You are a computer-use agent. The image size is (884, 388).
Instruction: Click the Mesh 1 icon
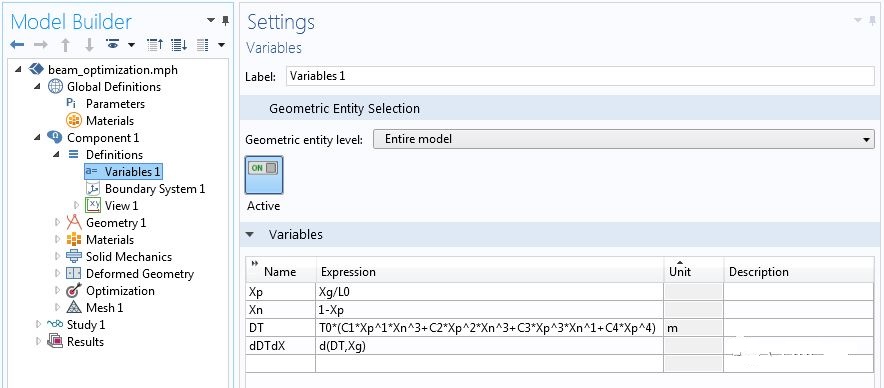(x=74, y=307)
